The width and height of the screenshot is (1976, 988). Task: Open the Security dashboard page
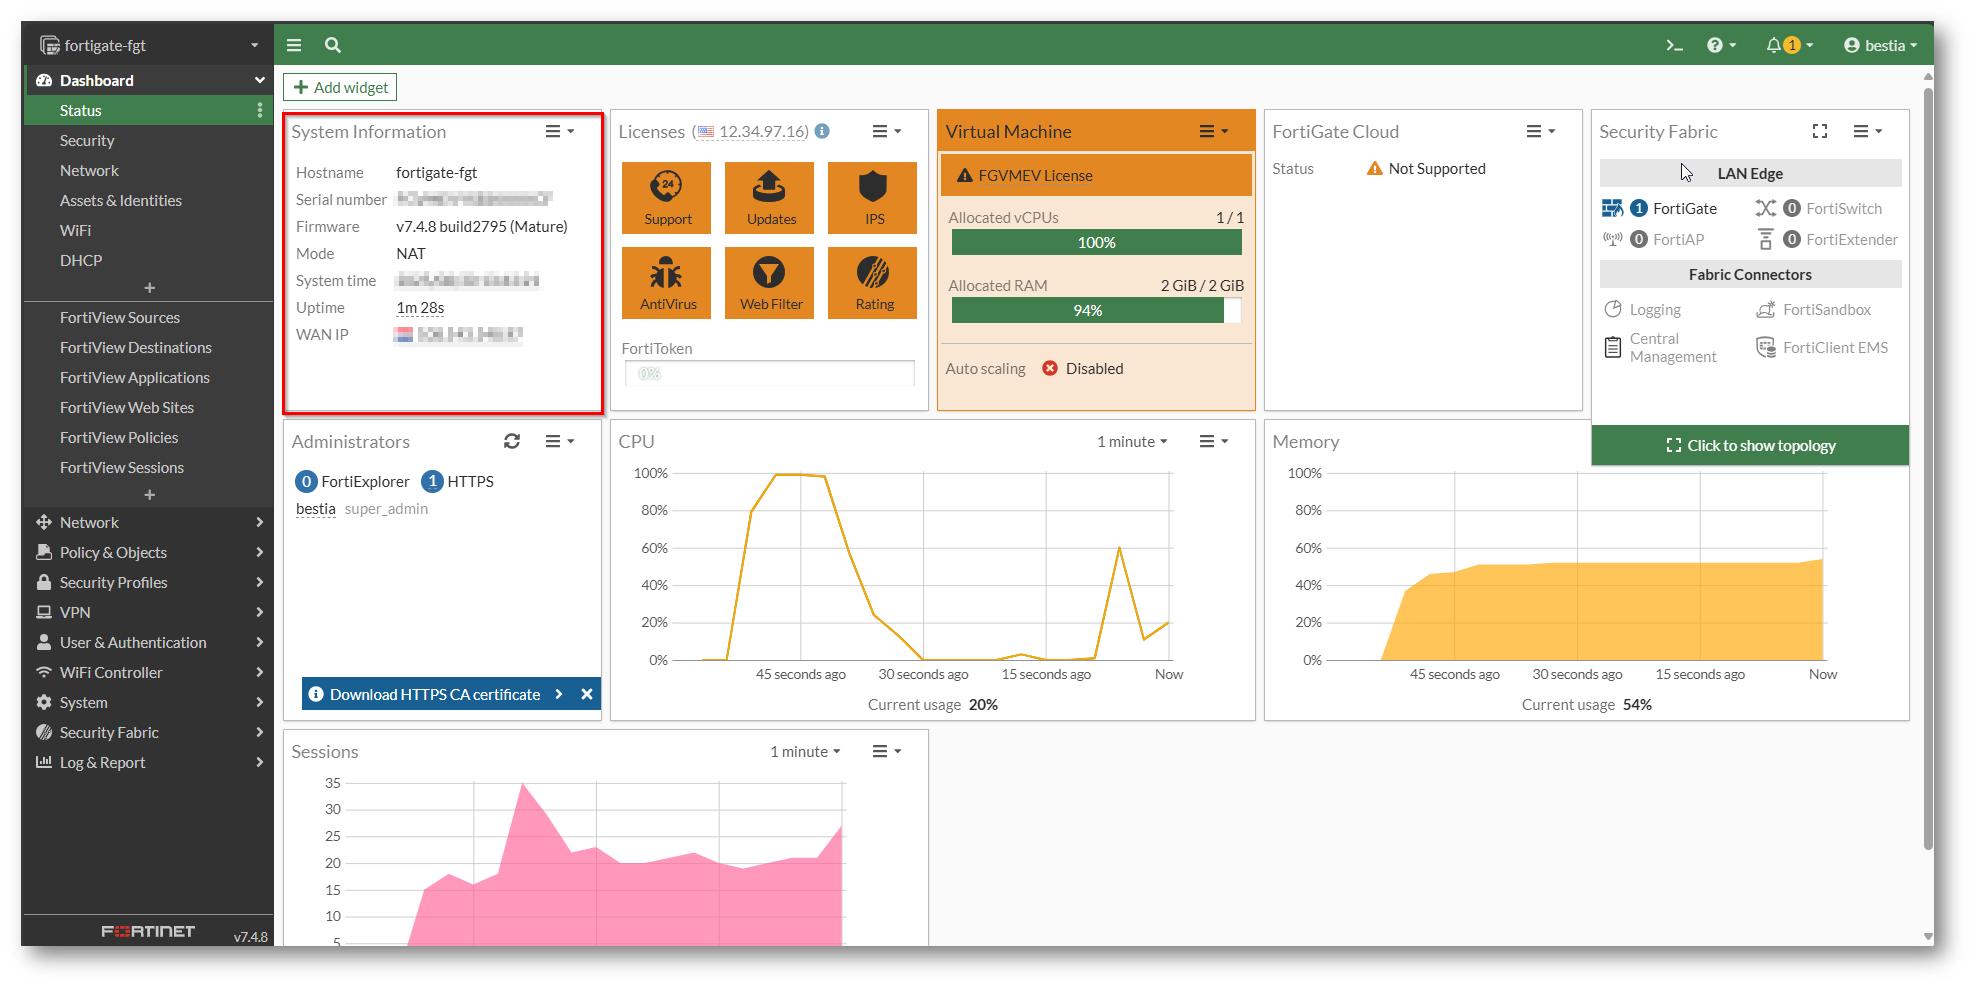87,140
